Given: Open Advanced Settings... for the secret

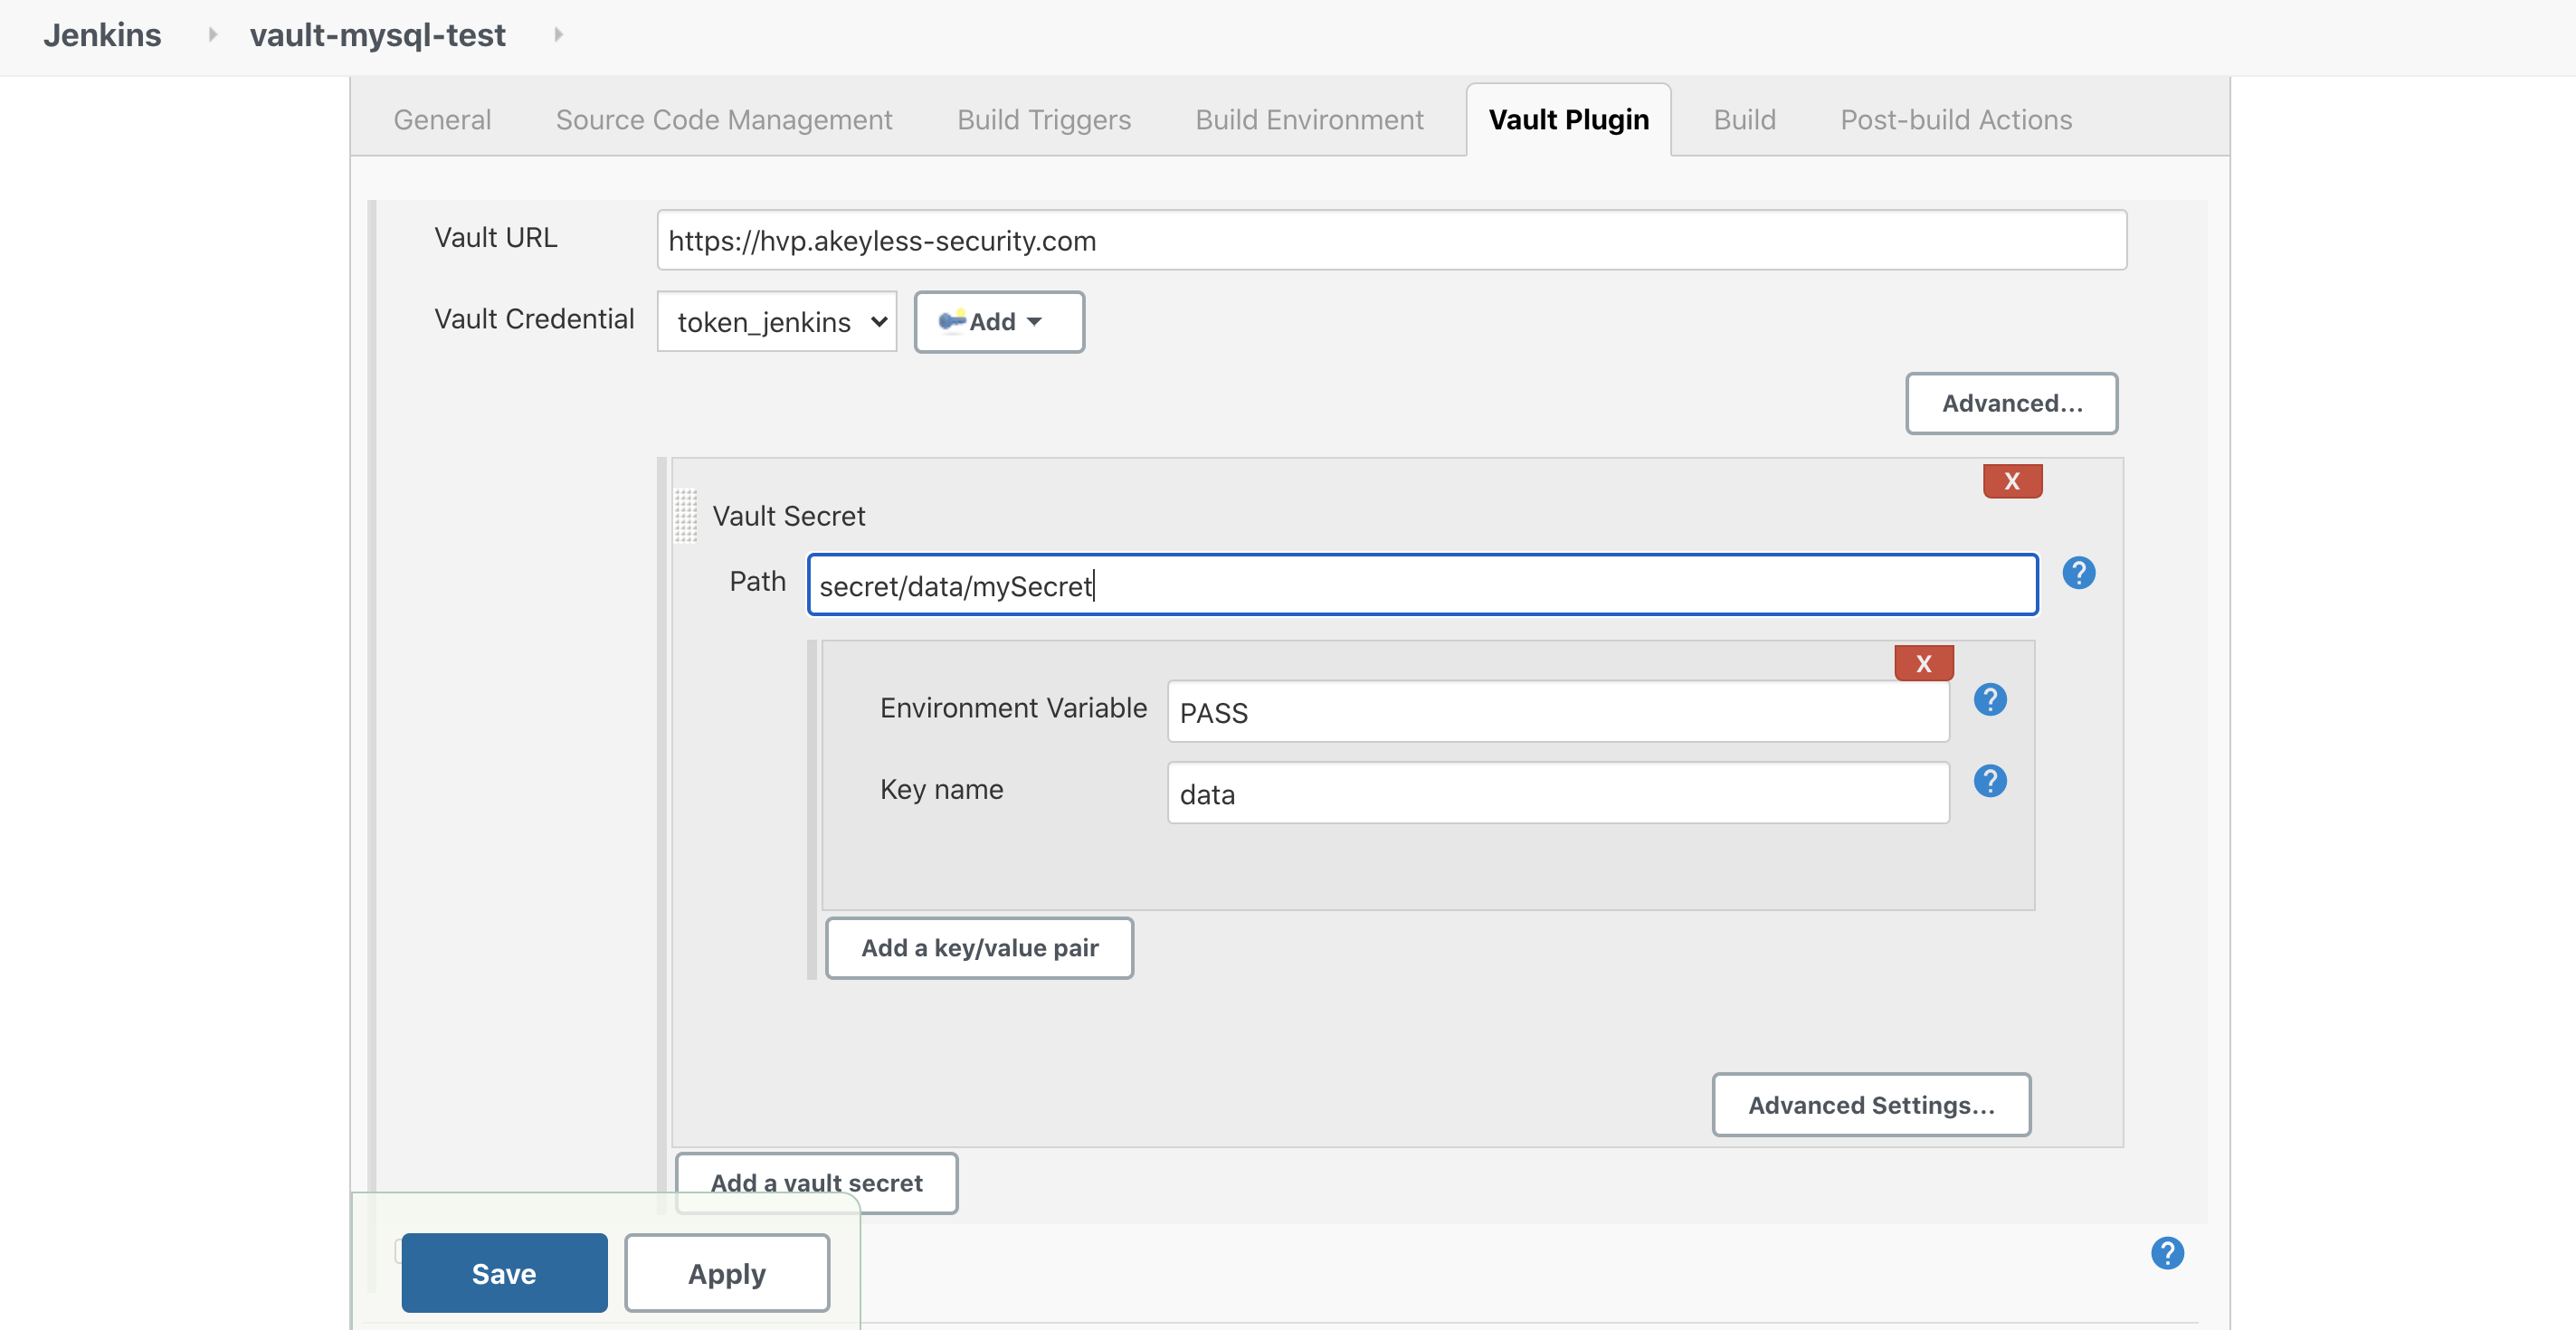Looking at the screenshot, I should pyautogui.click(x=1870, y=1105).
